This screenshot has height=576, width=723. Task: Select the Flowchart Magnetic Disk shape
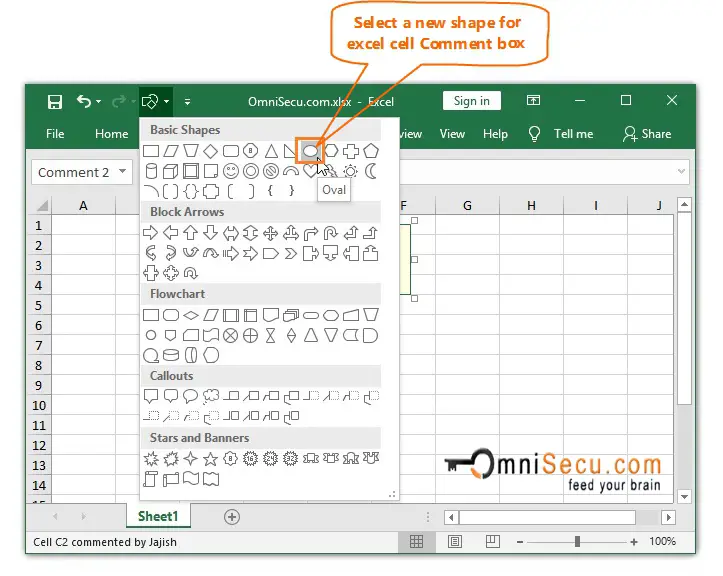point(171,355)
